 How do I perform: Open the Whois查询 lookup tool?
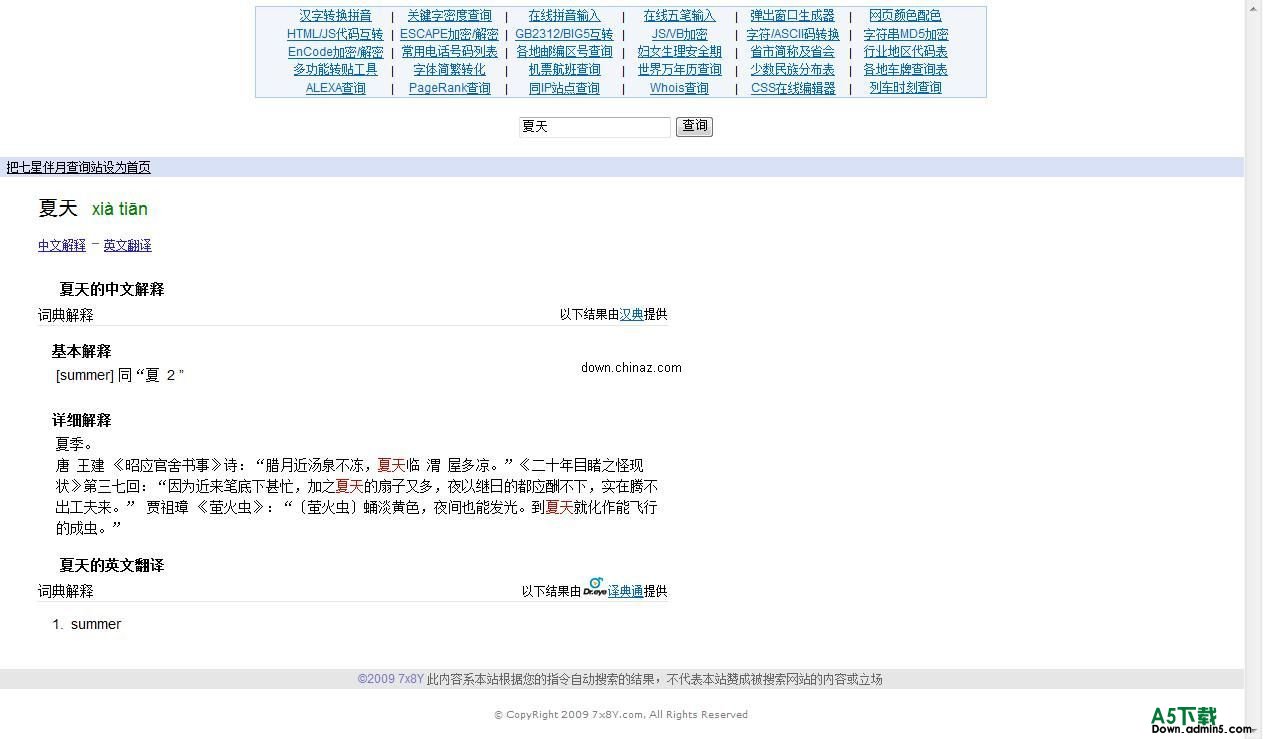679,87
